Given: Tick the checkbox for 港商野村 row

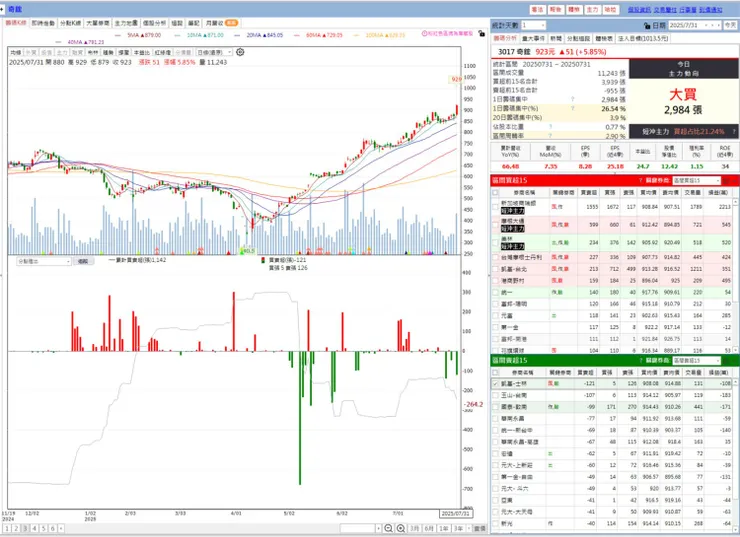Looking at the screenshot, I should 495,281.
